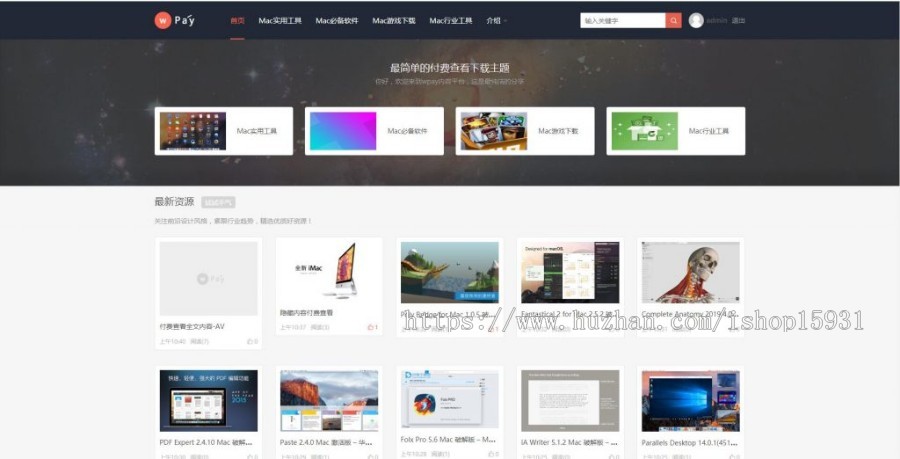Image resolution: width=900 pixels, height=459 pixels.
Task: Click the 退出 logout link
Action: tap(739, 21)
